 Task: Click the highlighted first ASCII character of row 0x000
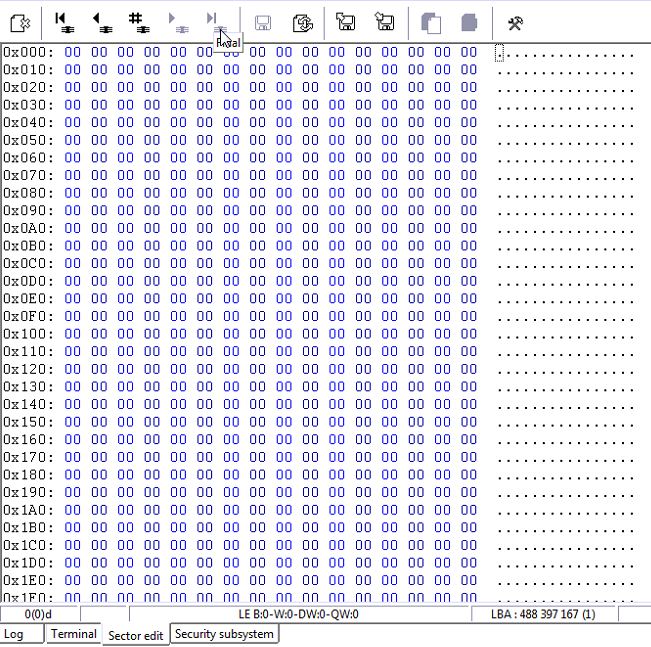pos(499,53)
